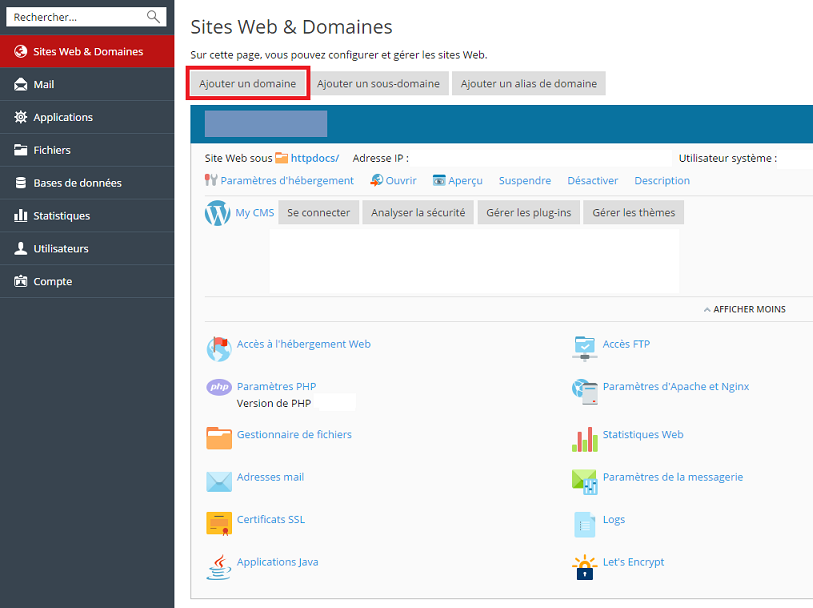Open the Let's Encrypt link
This screenshot has height=608, width=813.
[x=633, y=562]
